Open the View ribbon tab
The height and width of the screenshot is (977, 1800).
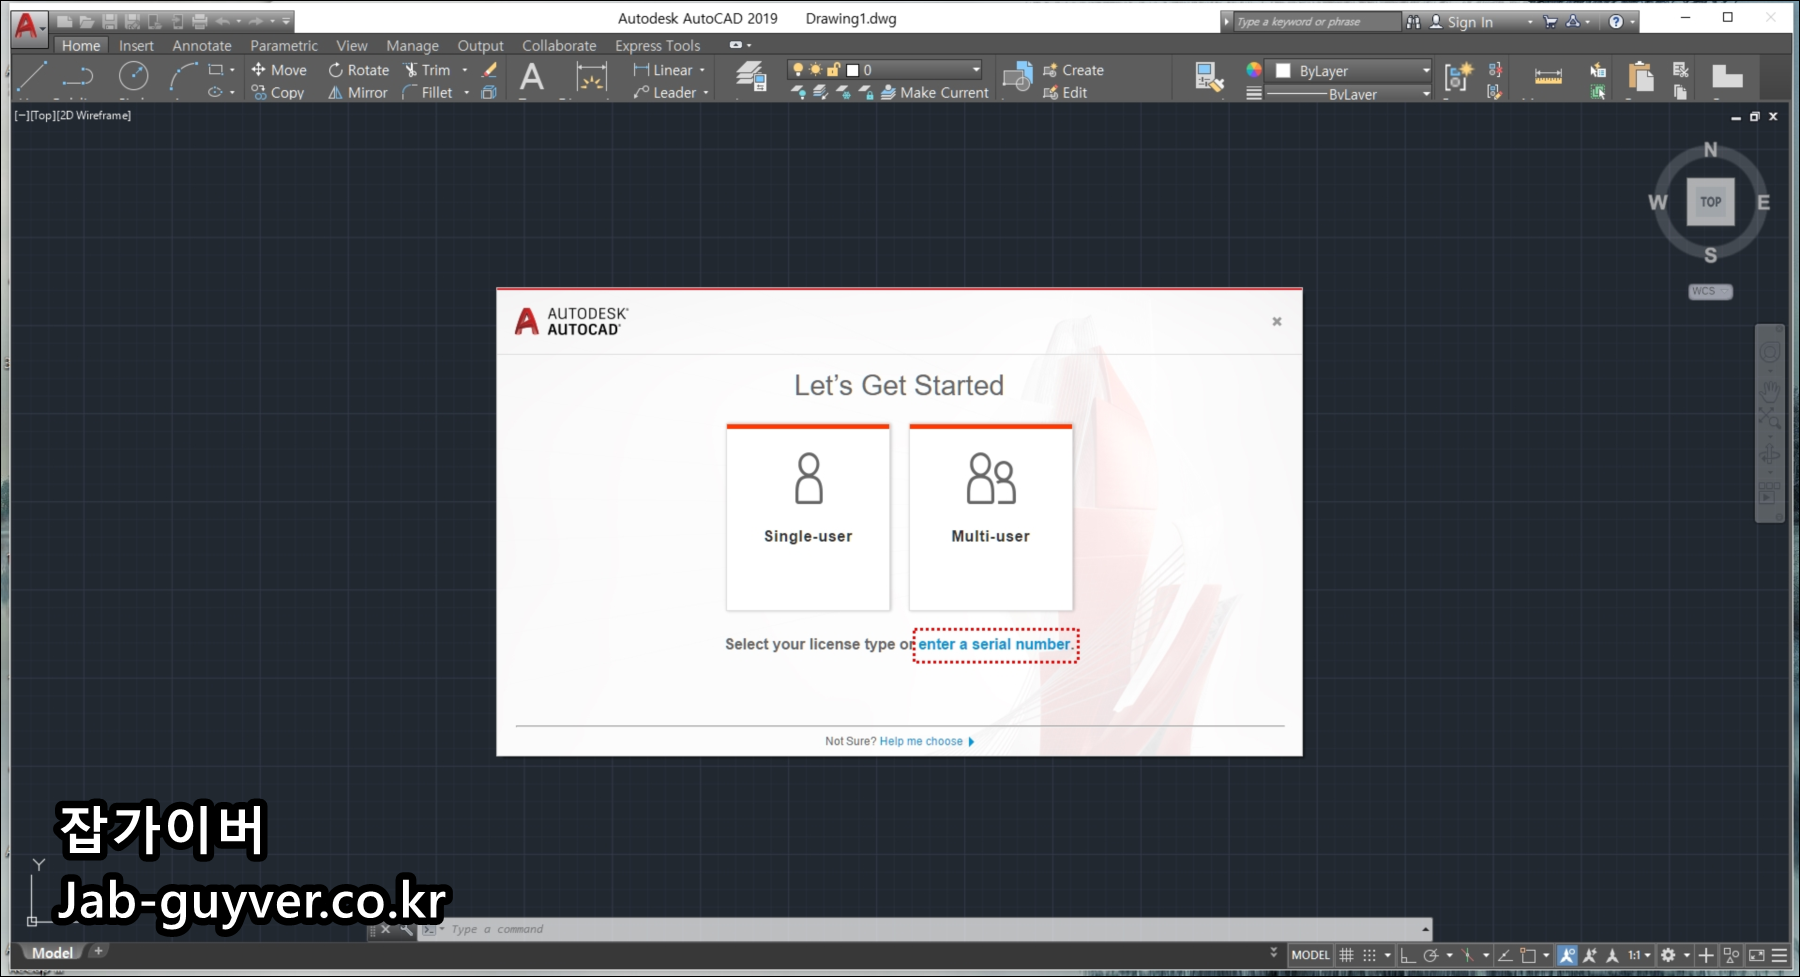click(351, 45)
